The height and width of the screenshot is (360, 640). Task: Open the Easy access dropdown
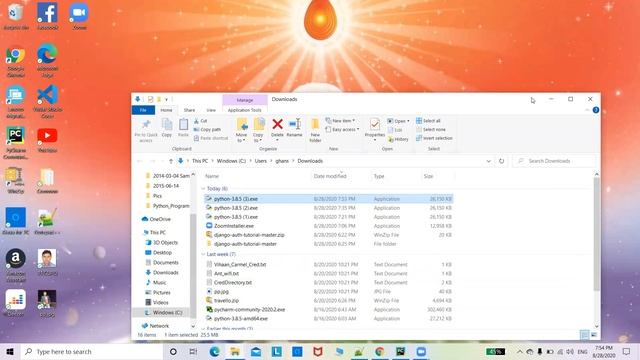(x=342, y=129)
